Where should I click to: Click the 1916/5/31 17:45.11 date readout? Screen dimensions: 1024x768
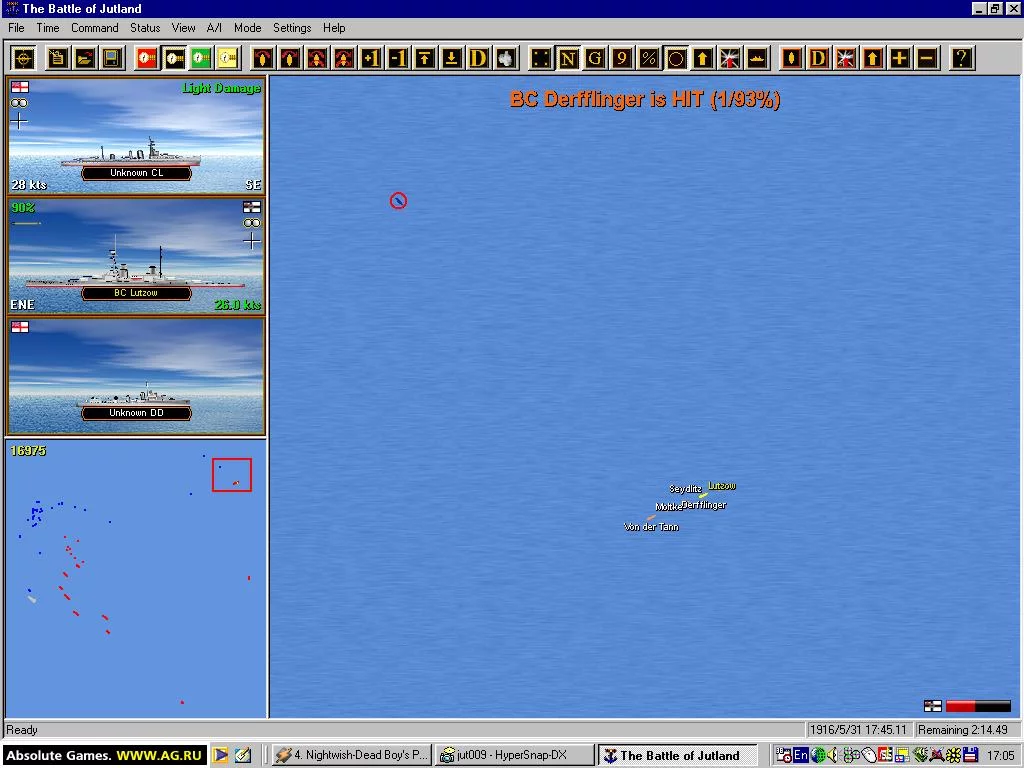(x=857, y=729)
